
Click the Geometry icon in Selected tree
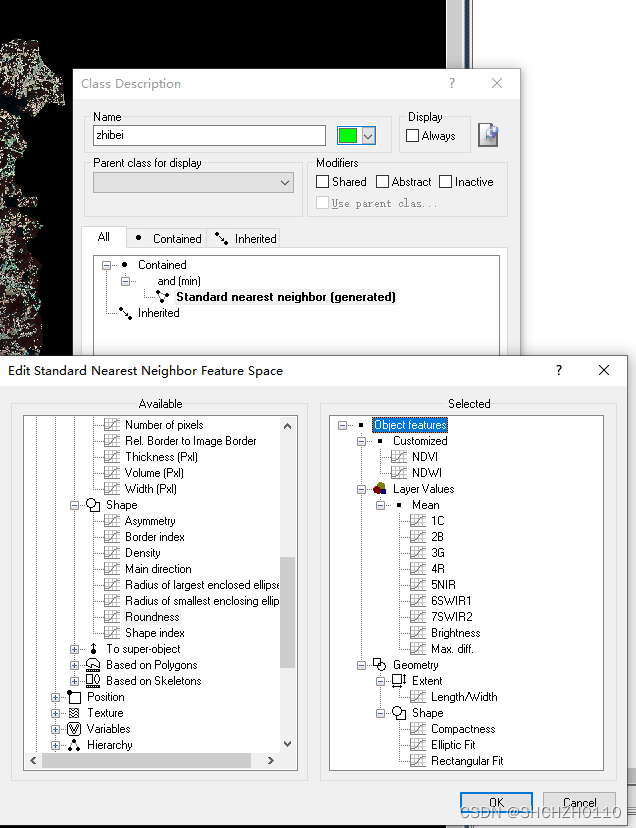379,665
